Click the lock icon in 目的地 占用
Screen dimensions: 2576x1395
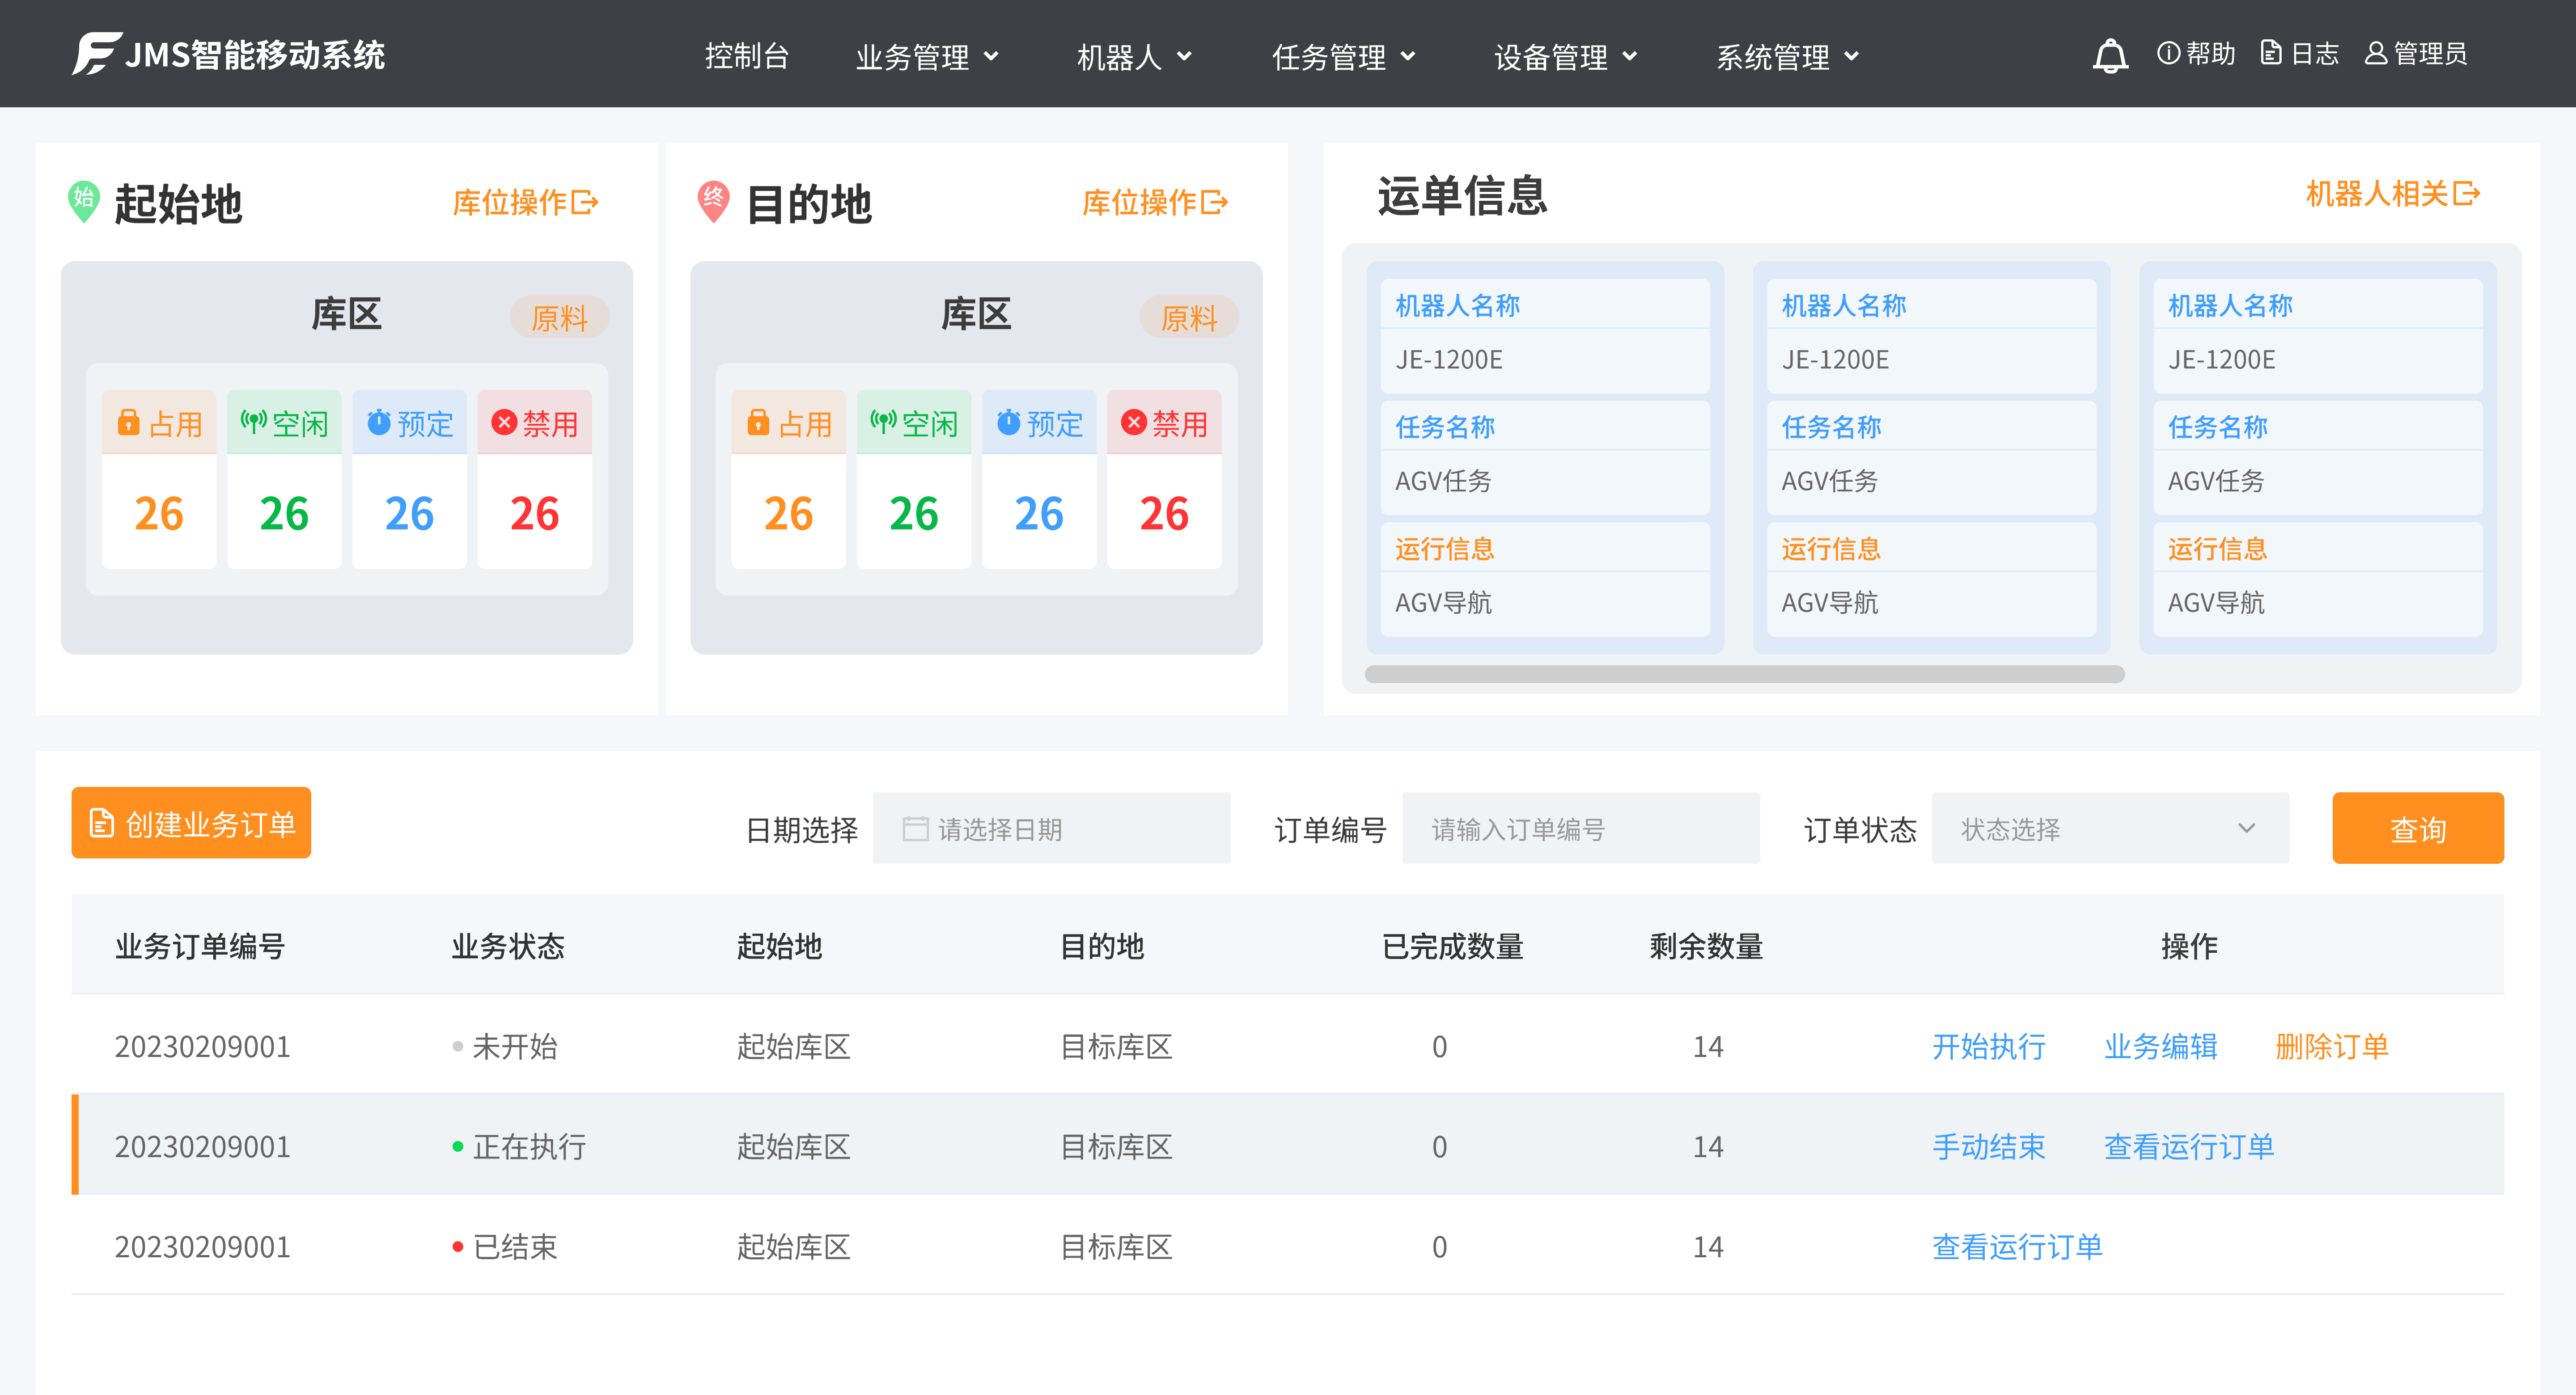(758, 422)
